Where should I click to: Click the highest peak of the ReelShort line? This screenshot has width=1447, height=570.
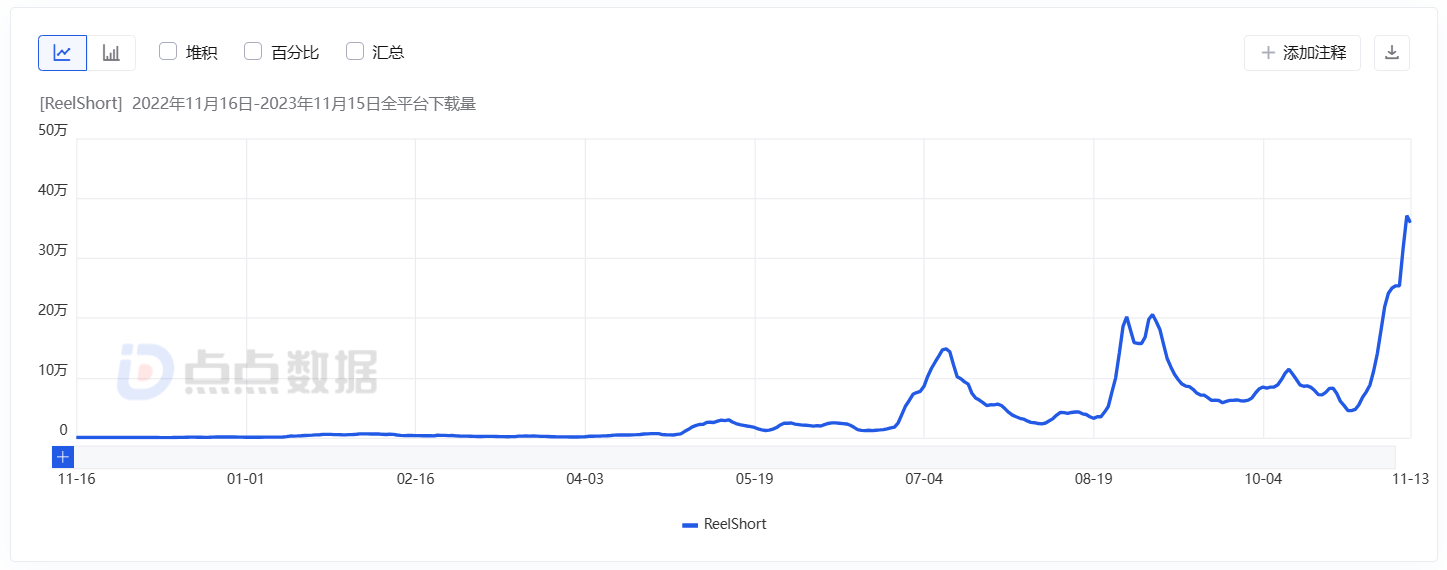tap(1407, 217)
